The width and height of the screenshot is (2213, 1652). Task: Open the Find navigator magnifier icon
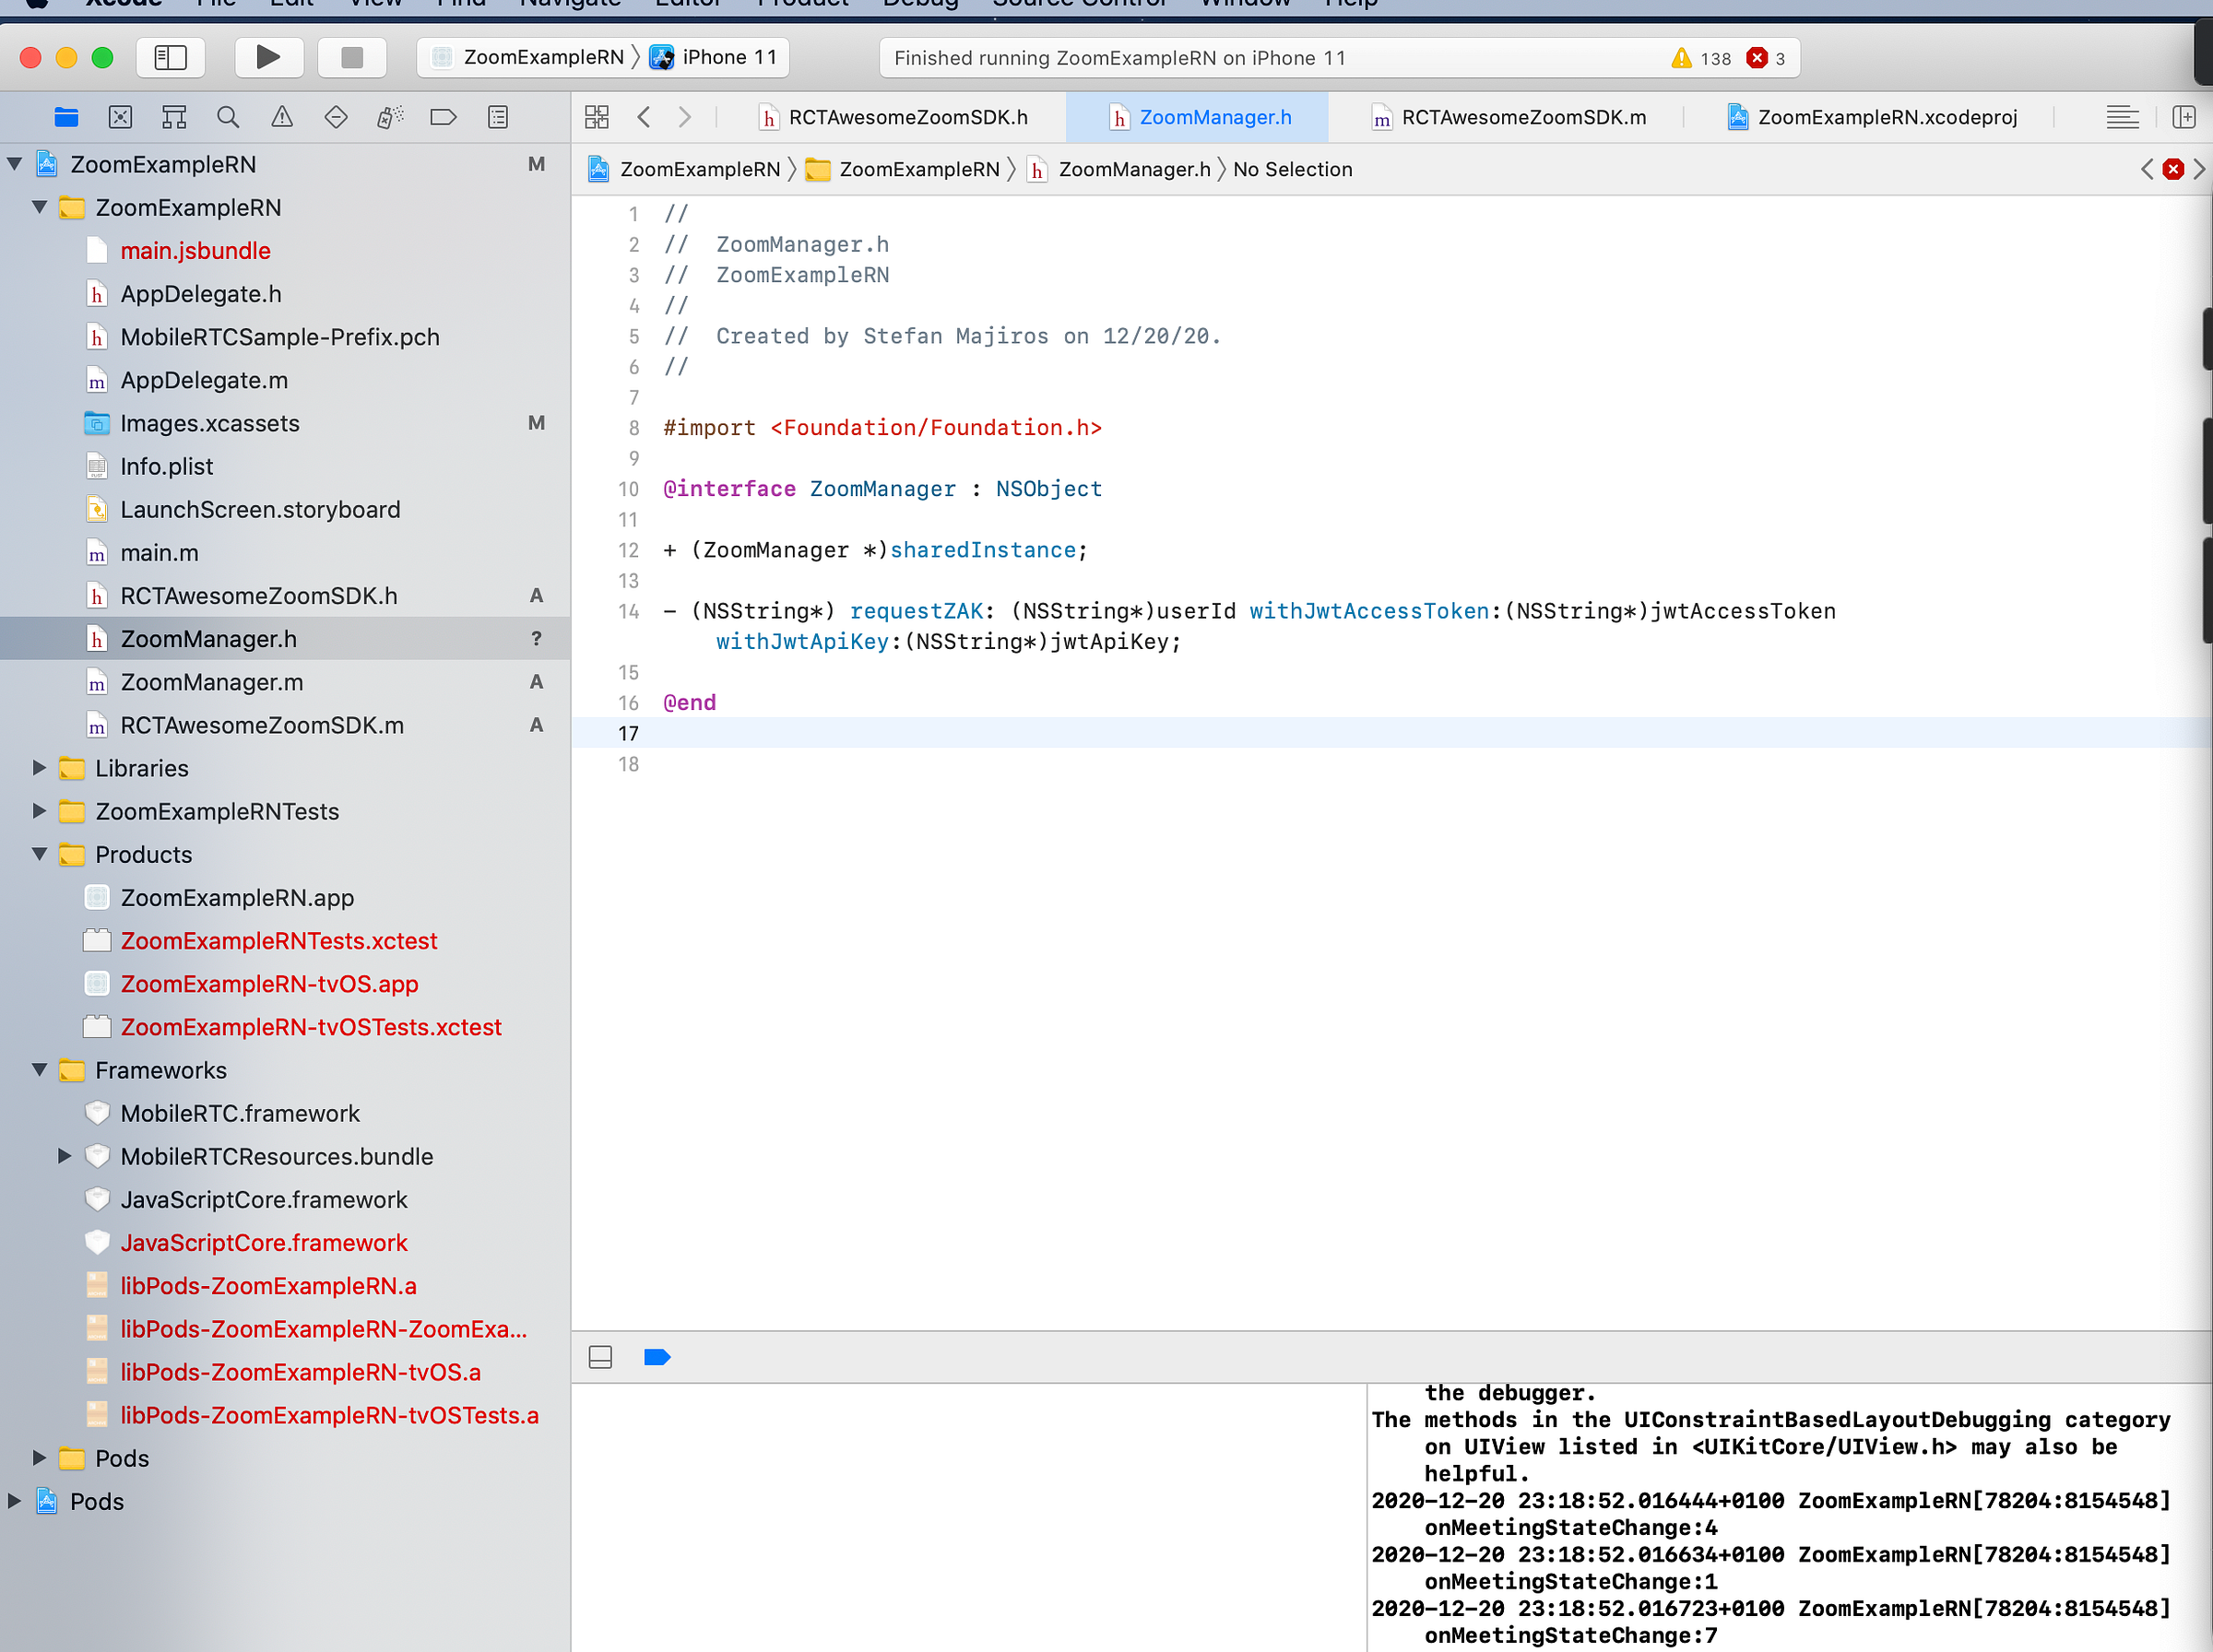[228, 117]
